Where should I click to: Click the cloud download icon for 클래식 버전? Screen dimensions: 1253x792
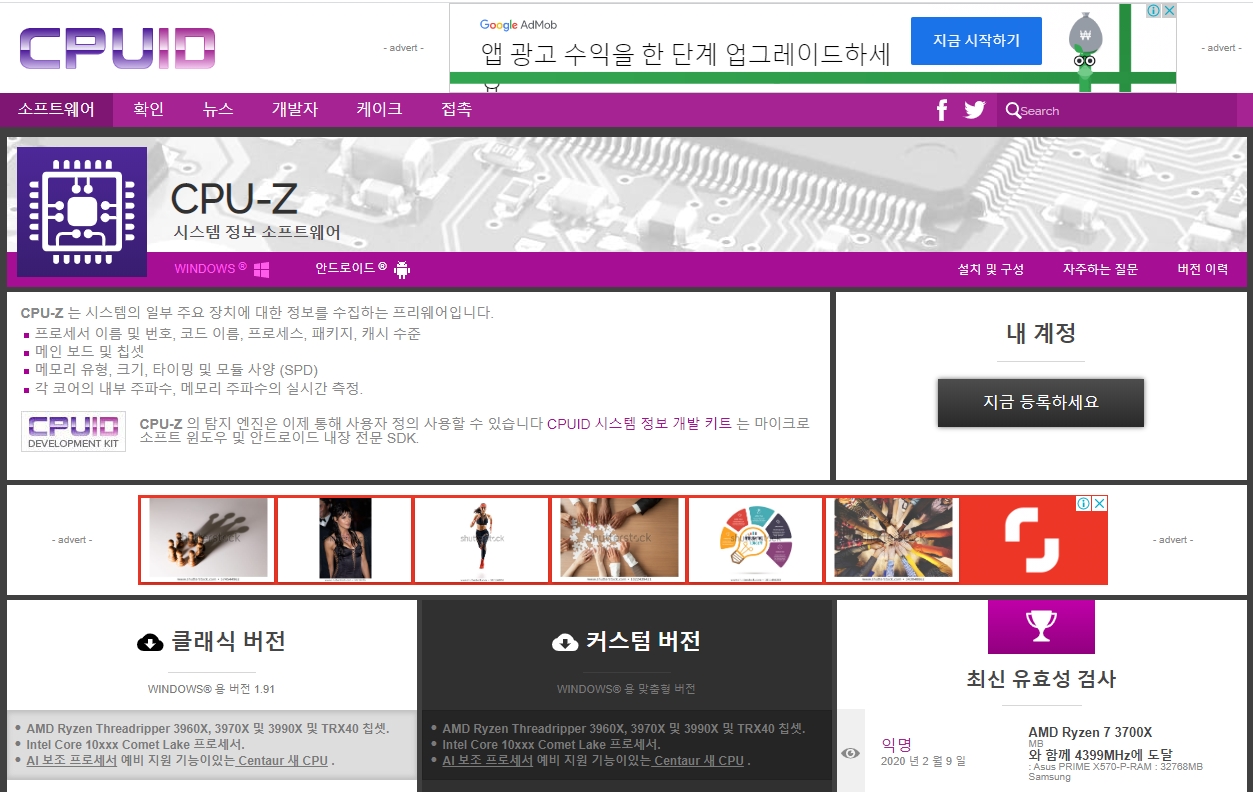click(150, 642)
